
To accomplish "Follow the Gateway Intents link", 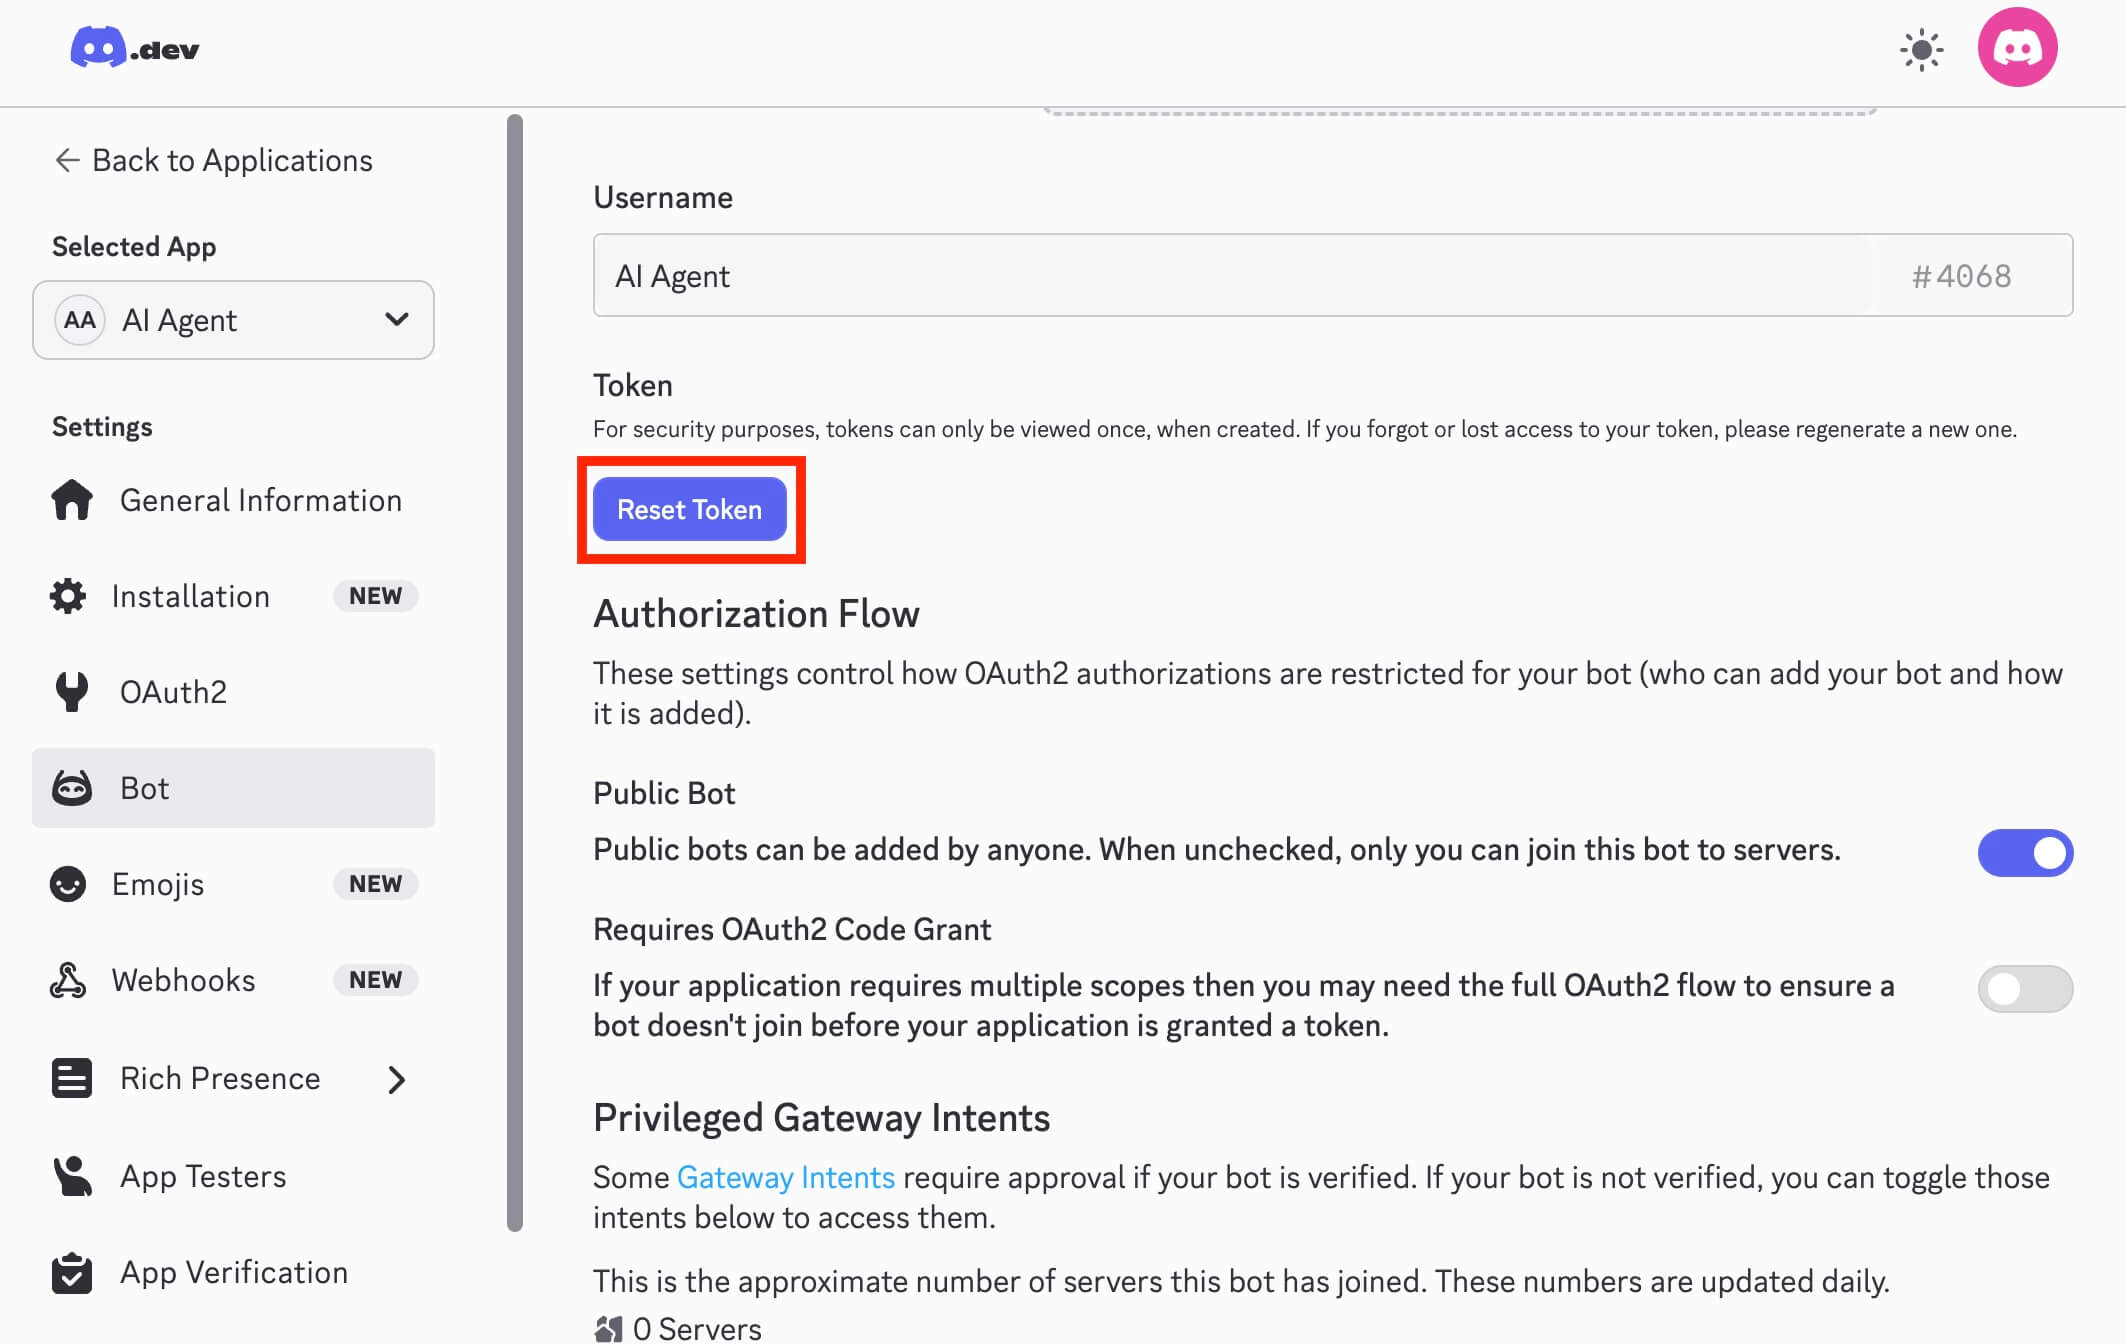I will pos(785,1177).
